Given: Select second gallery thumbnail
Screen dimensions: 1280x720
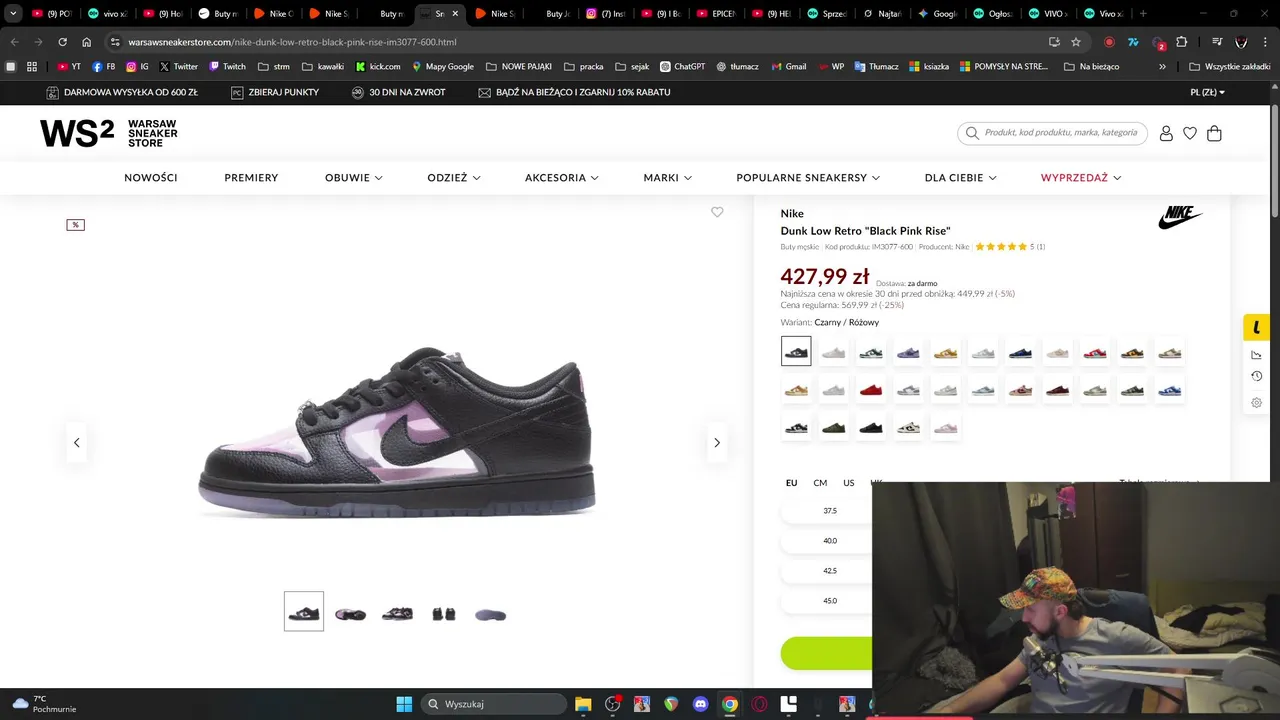Looking at the screenshot, I should (x=350, y=613).
